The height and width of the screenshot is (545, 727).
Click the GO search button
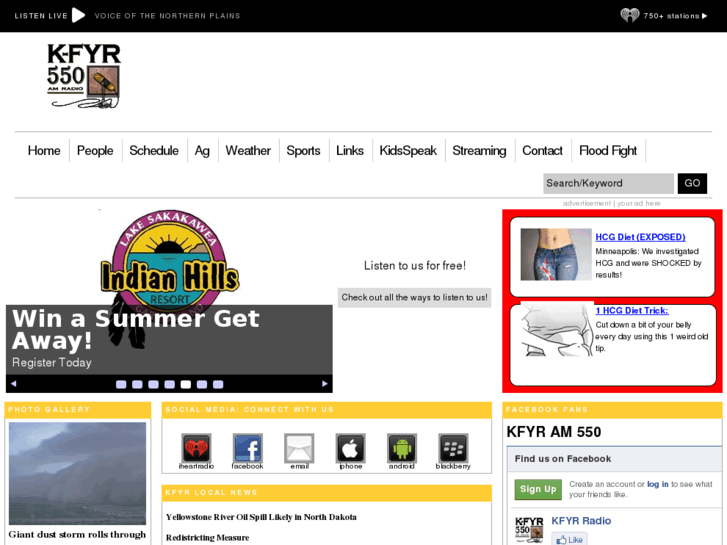point(692,183)
